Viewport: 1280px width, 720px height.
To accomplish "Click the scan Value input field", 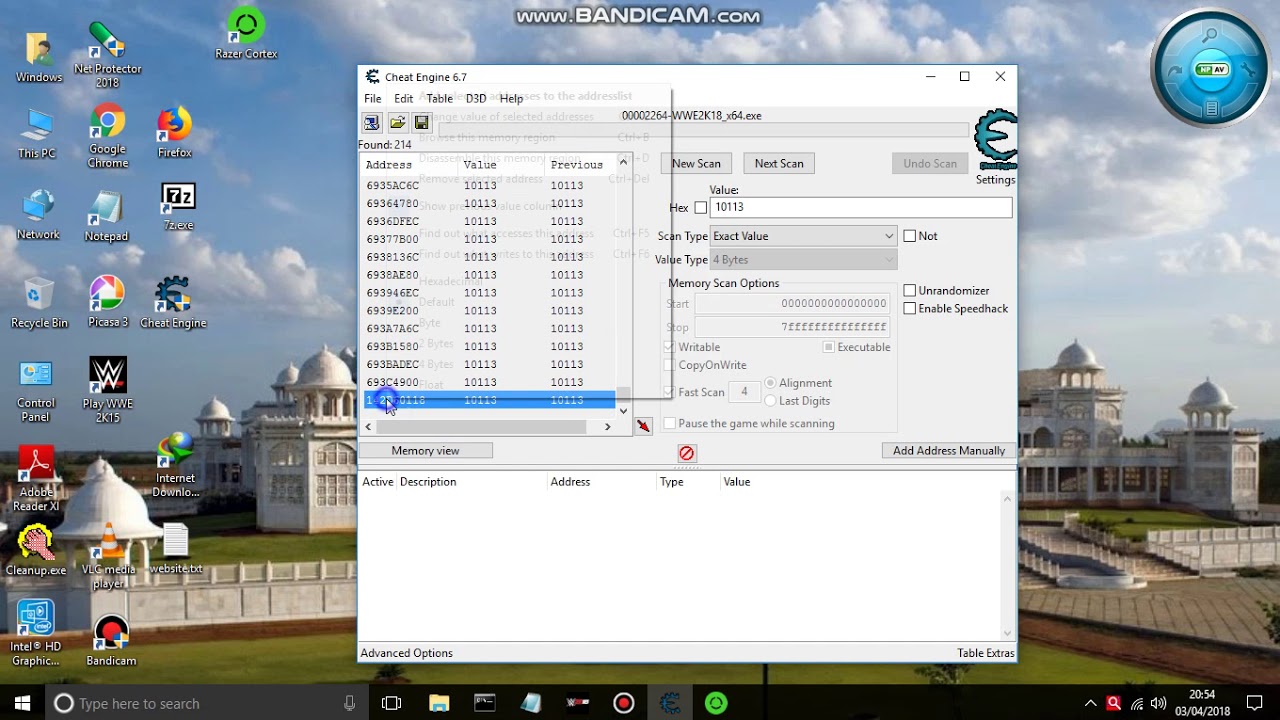I will (x=861, y=207).
